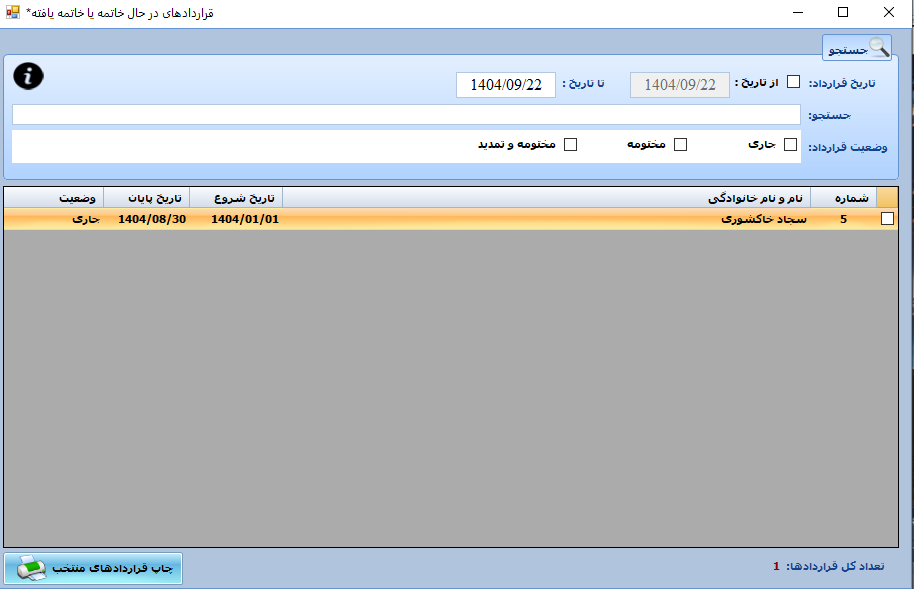Sort by 'وضعیت' column header

click(x=53, y=197)
